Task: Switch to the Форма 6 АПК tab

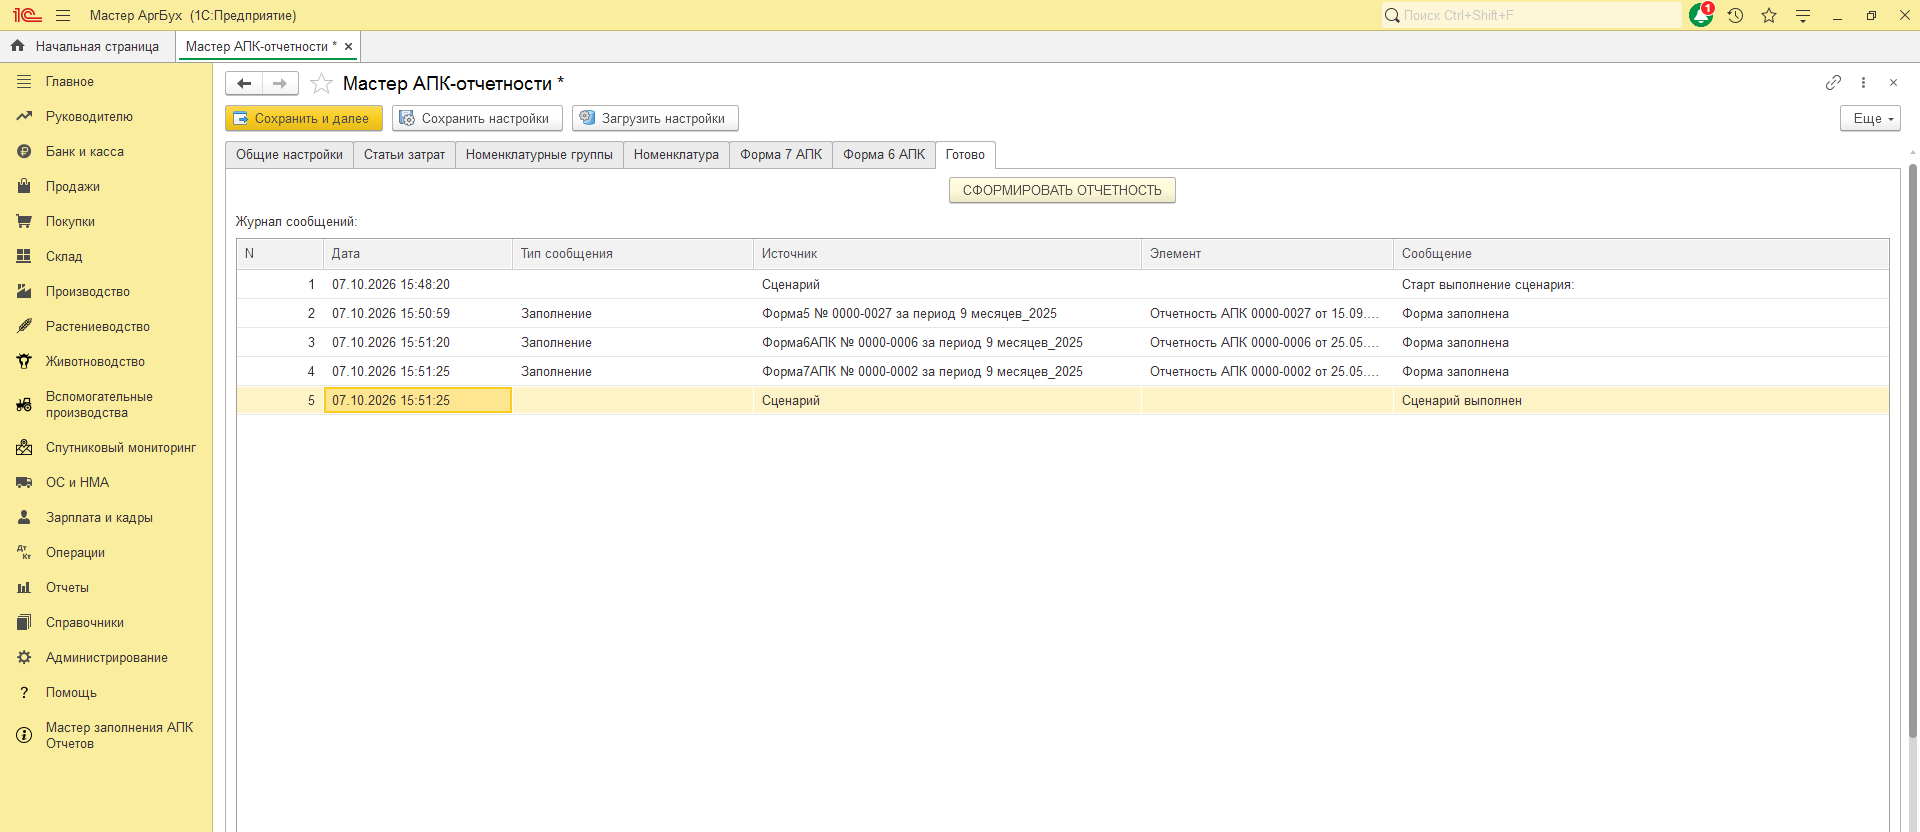Action: pyautogui.click(x=884, y=155)
